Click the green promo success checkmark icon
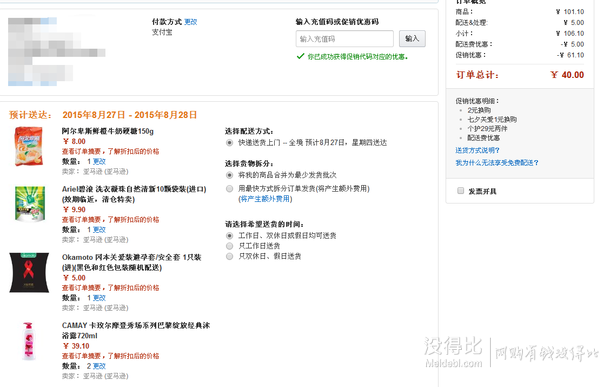The image size is (610, 387). point(300,56)
